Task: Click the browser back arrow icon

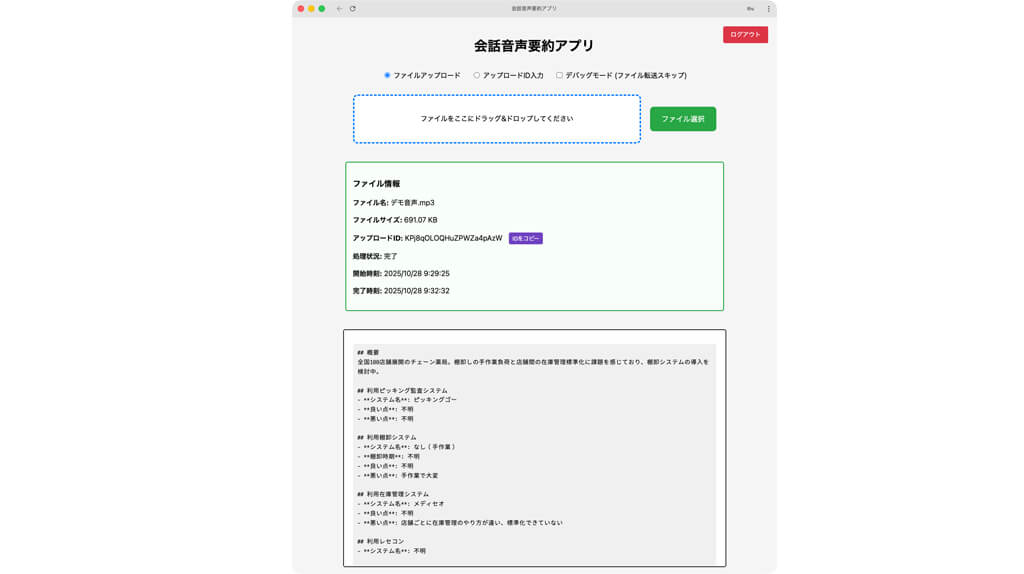Action: click(x=339, y=8)
